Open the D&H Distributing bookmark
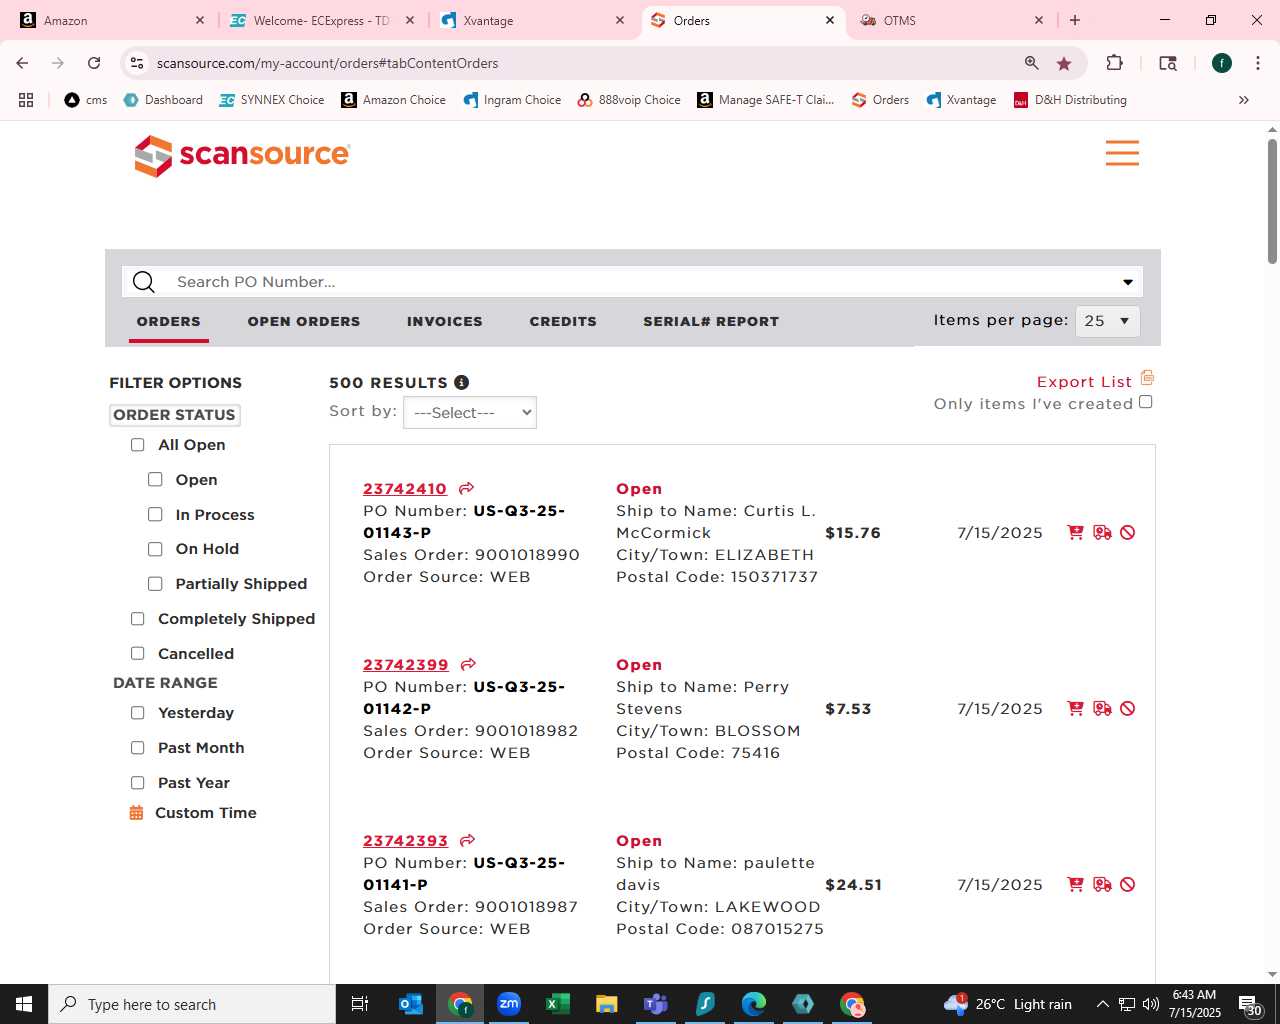1280x1024 pixels. click(1070, 100)
